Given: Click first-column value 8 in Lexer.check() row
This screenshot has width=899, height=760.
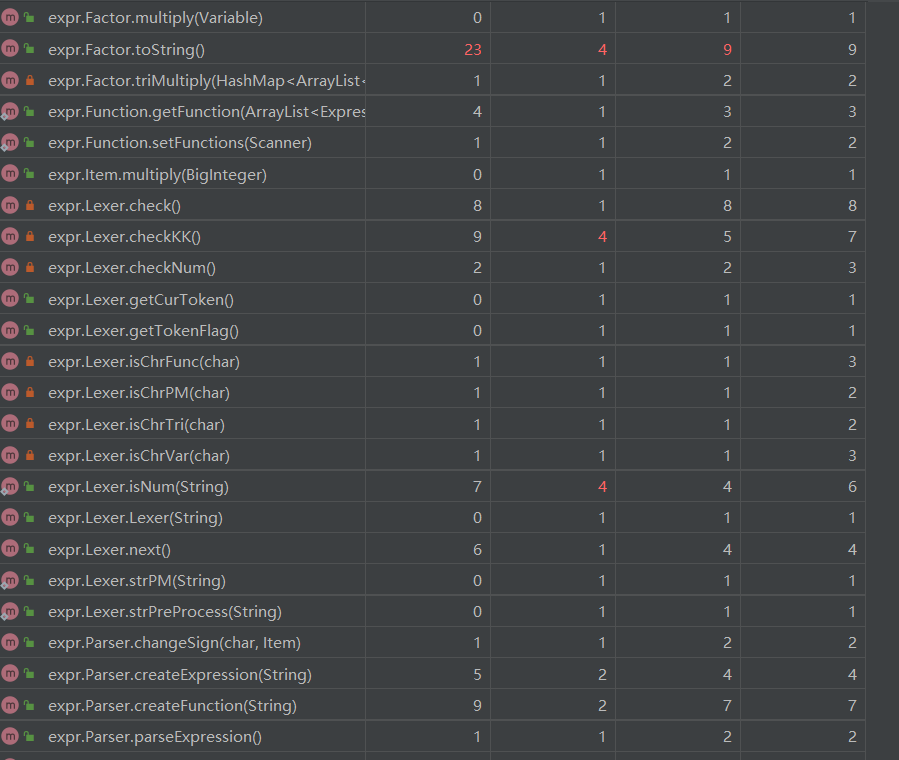Looking at the screenshot, I should click(477, 205).
